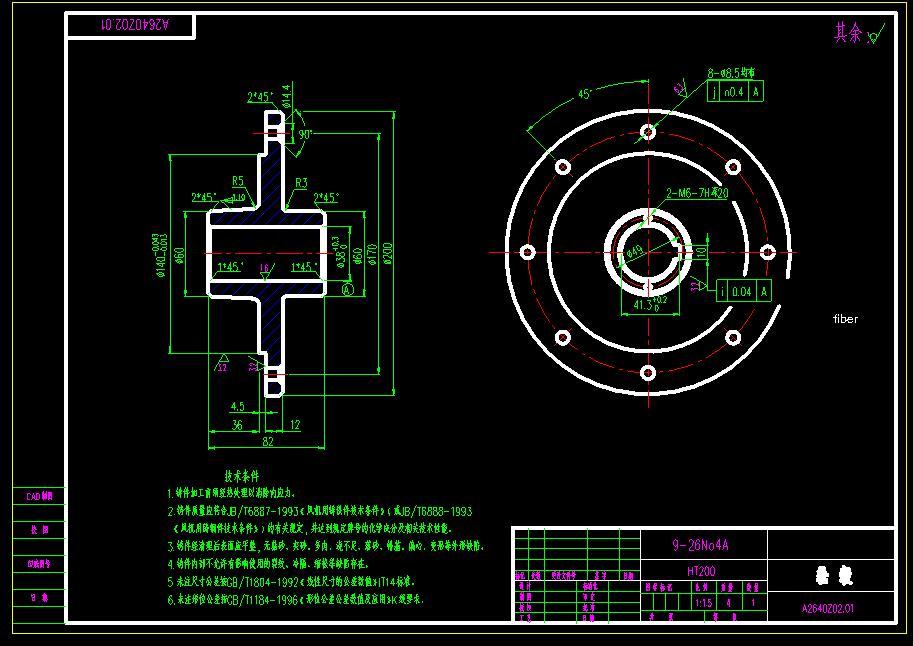This screenshot has height=646, width=913.
Task: Click the HT200 material cell in title block
Action: coord(700,570)
